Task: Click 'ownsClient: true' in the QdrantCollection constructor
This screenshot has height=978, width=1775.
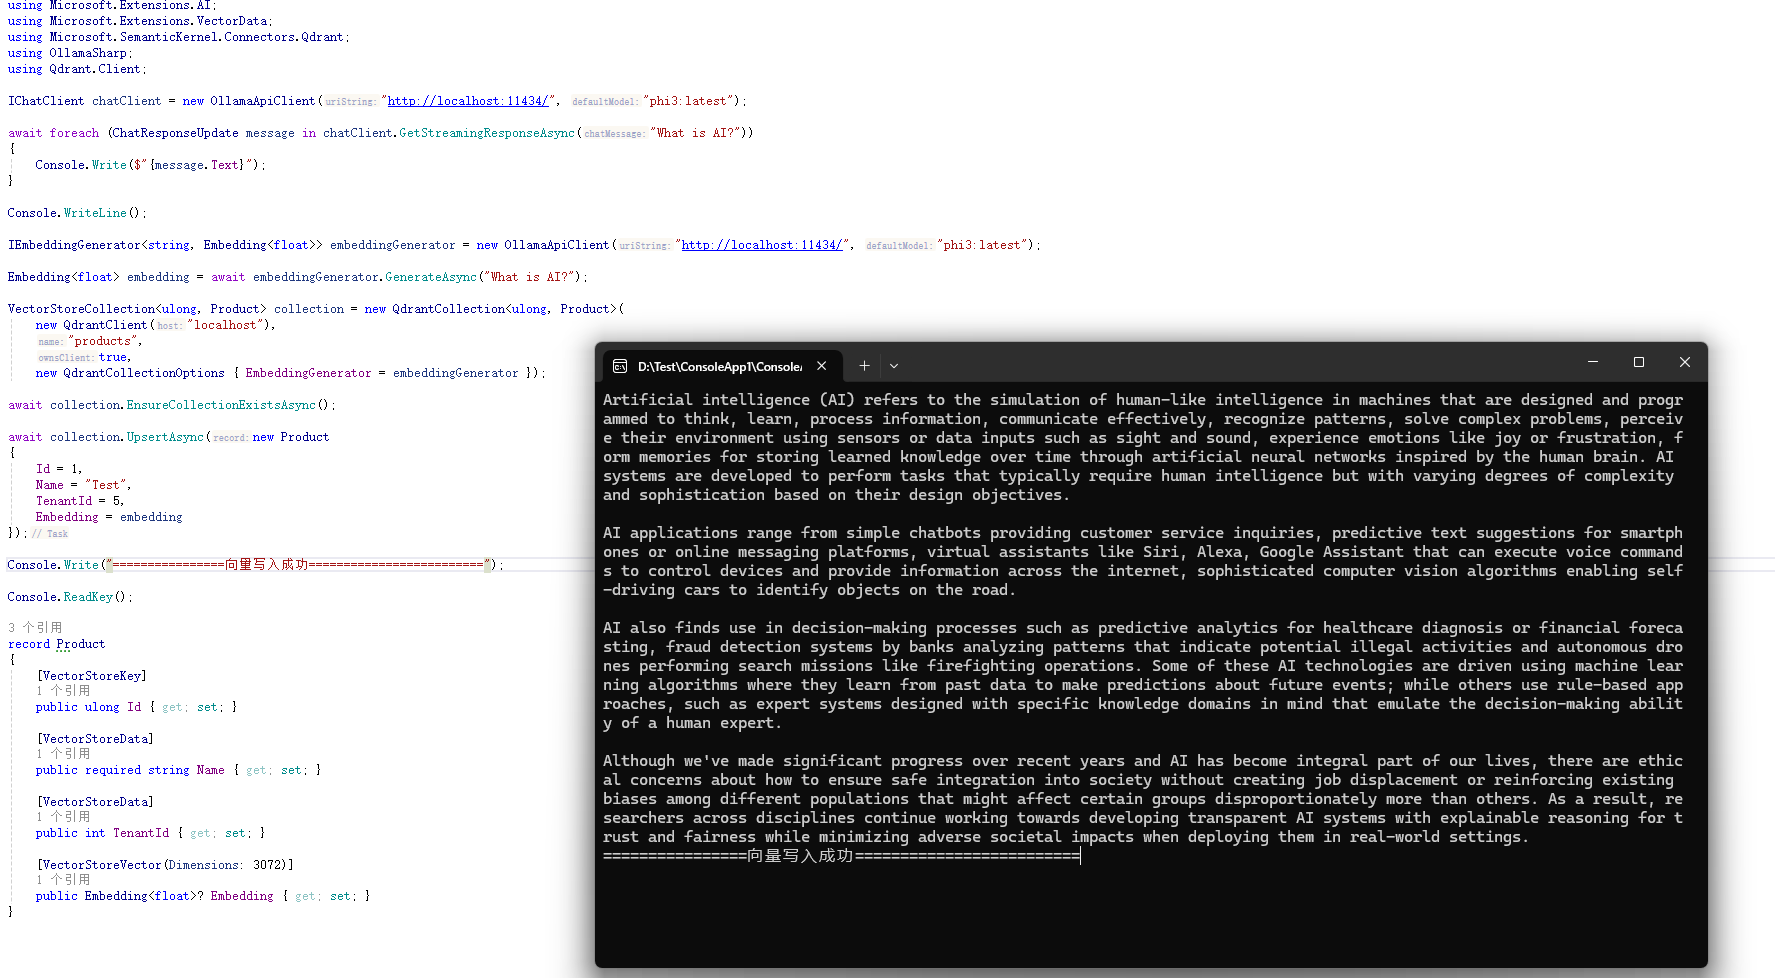Action: [x=83, y=357]
